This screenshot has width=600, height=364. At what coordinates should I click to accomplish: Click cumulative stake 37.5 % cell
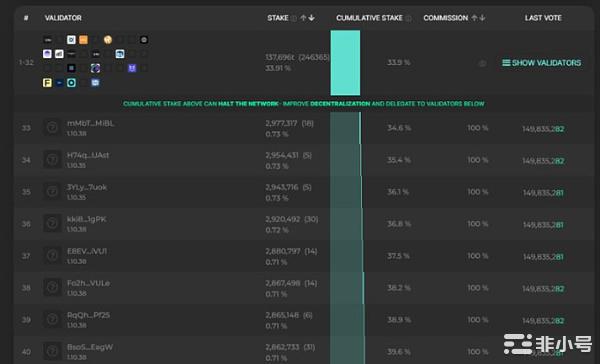click(398, 256)
